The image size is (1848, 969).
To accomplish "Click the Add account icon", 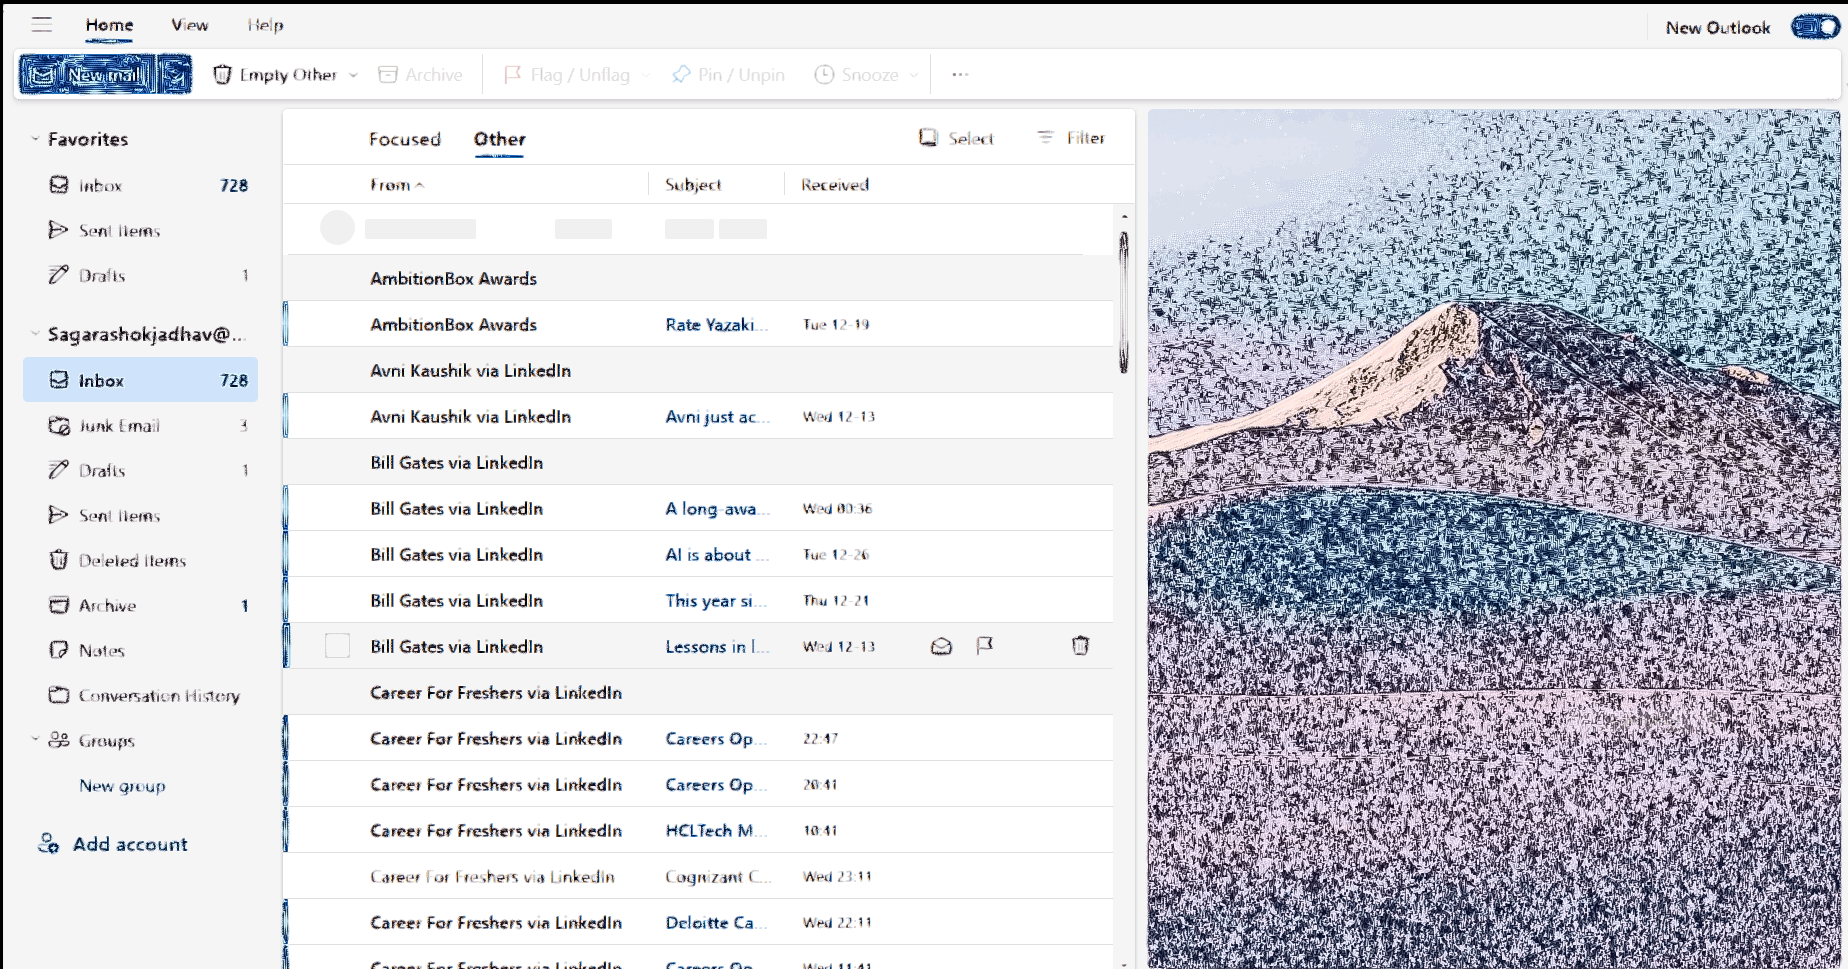I will (x=48, y=844).
